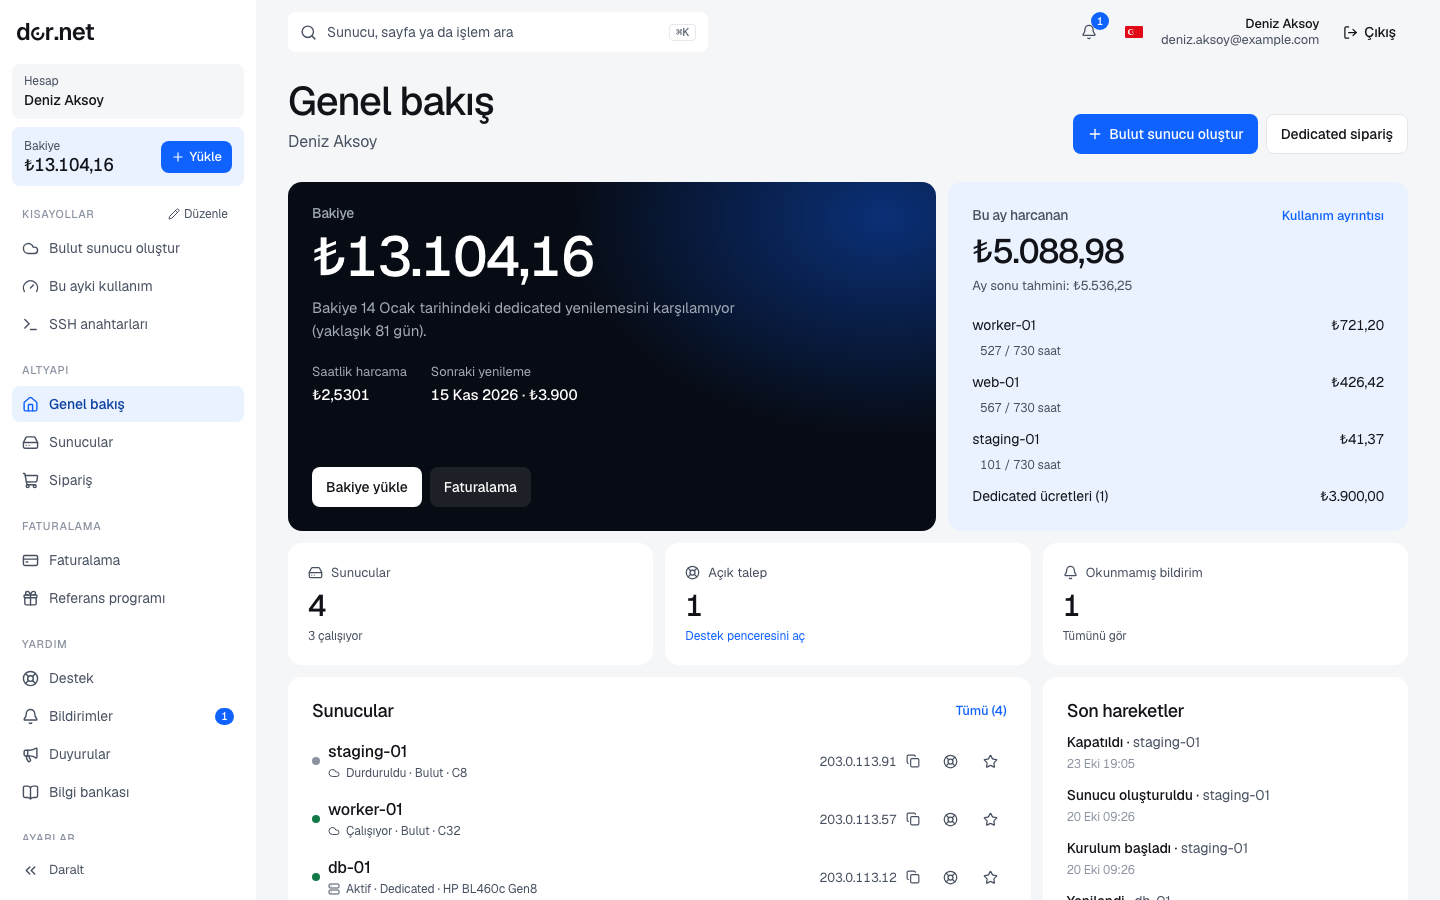Copy IP address of db-01

click(x=913, y=877)
